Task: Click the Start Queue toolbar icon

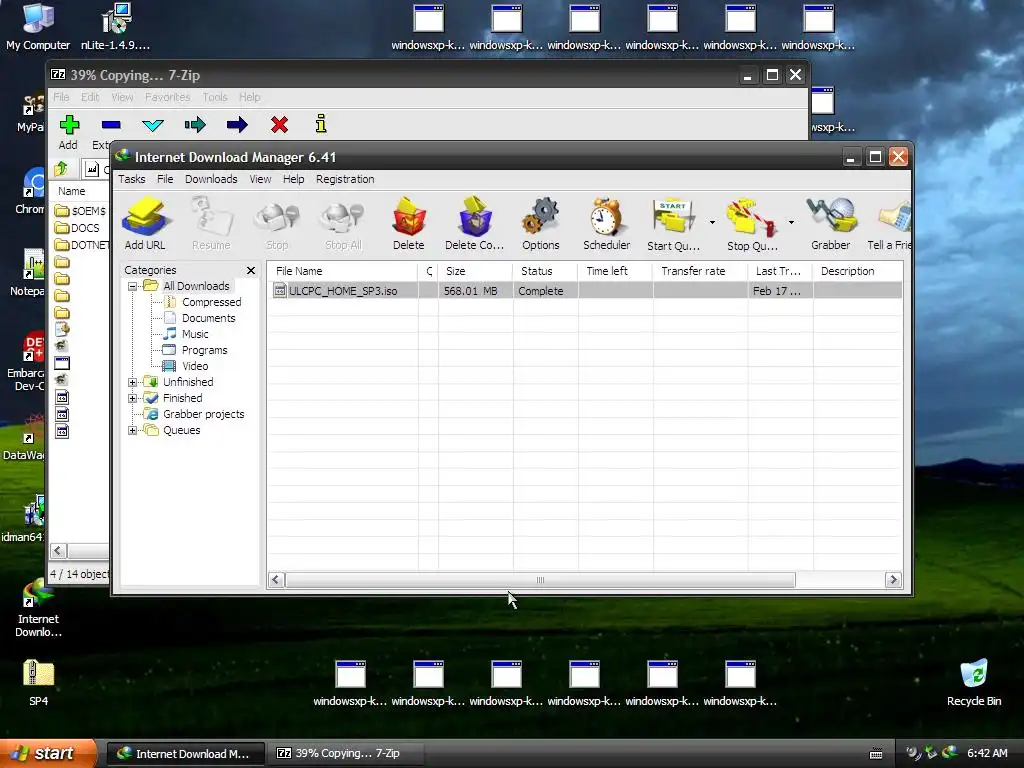Action: tap(673, 224)
